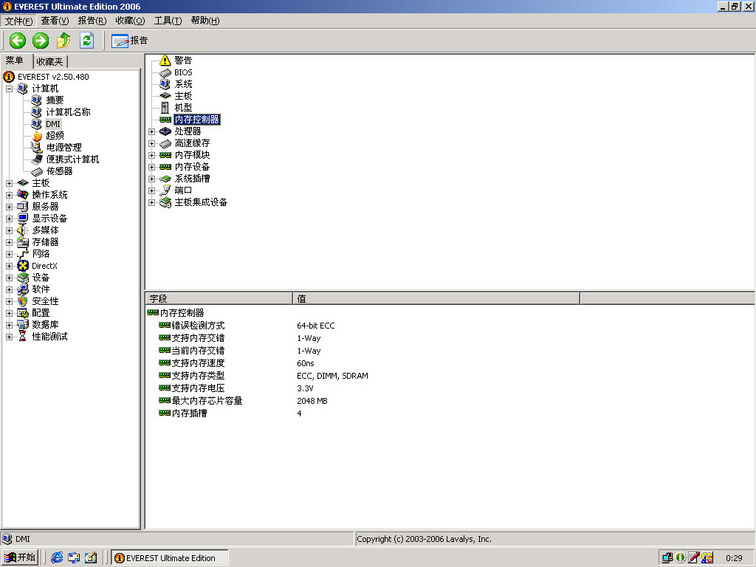Click the 便携式计算机 laptop icon
Image resolution: width=756 pixels, height=567 pixels.
click(x=37, y=160)
